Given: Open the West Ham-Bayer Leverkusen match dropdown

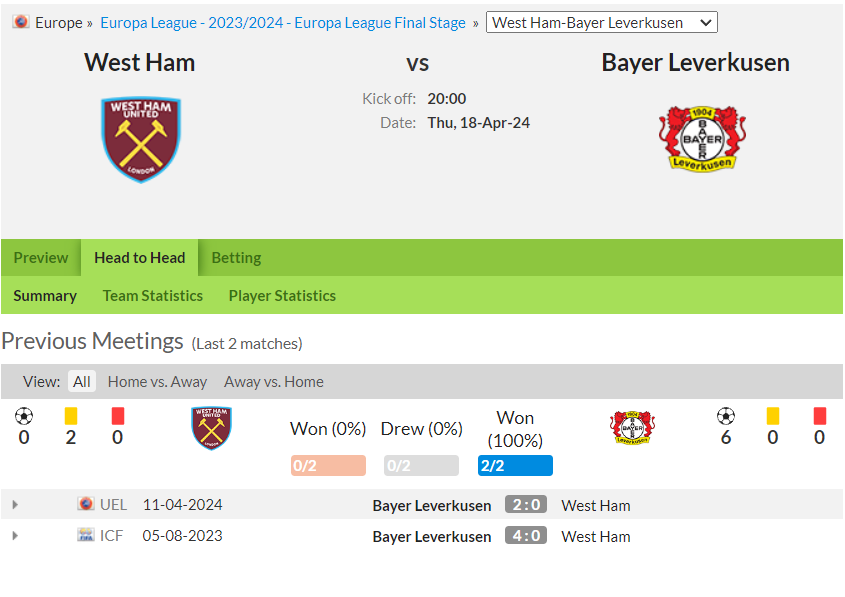Looking at the screenshot, I should click(x=601, y=23).
